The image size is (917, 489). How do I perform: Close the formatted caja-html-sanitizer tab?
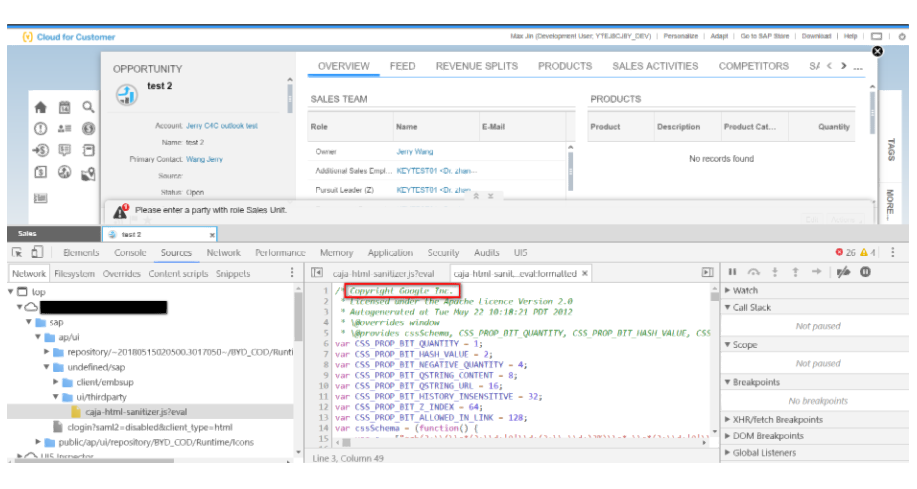tap(584, 273)
